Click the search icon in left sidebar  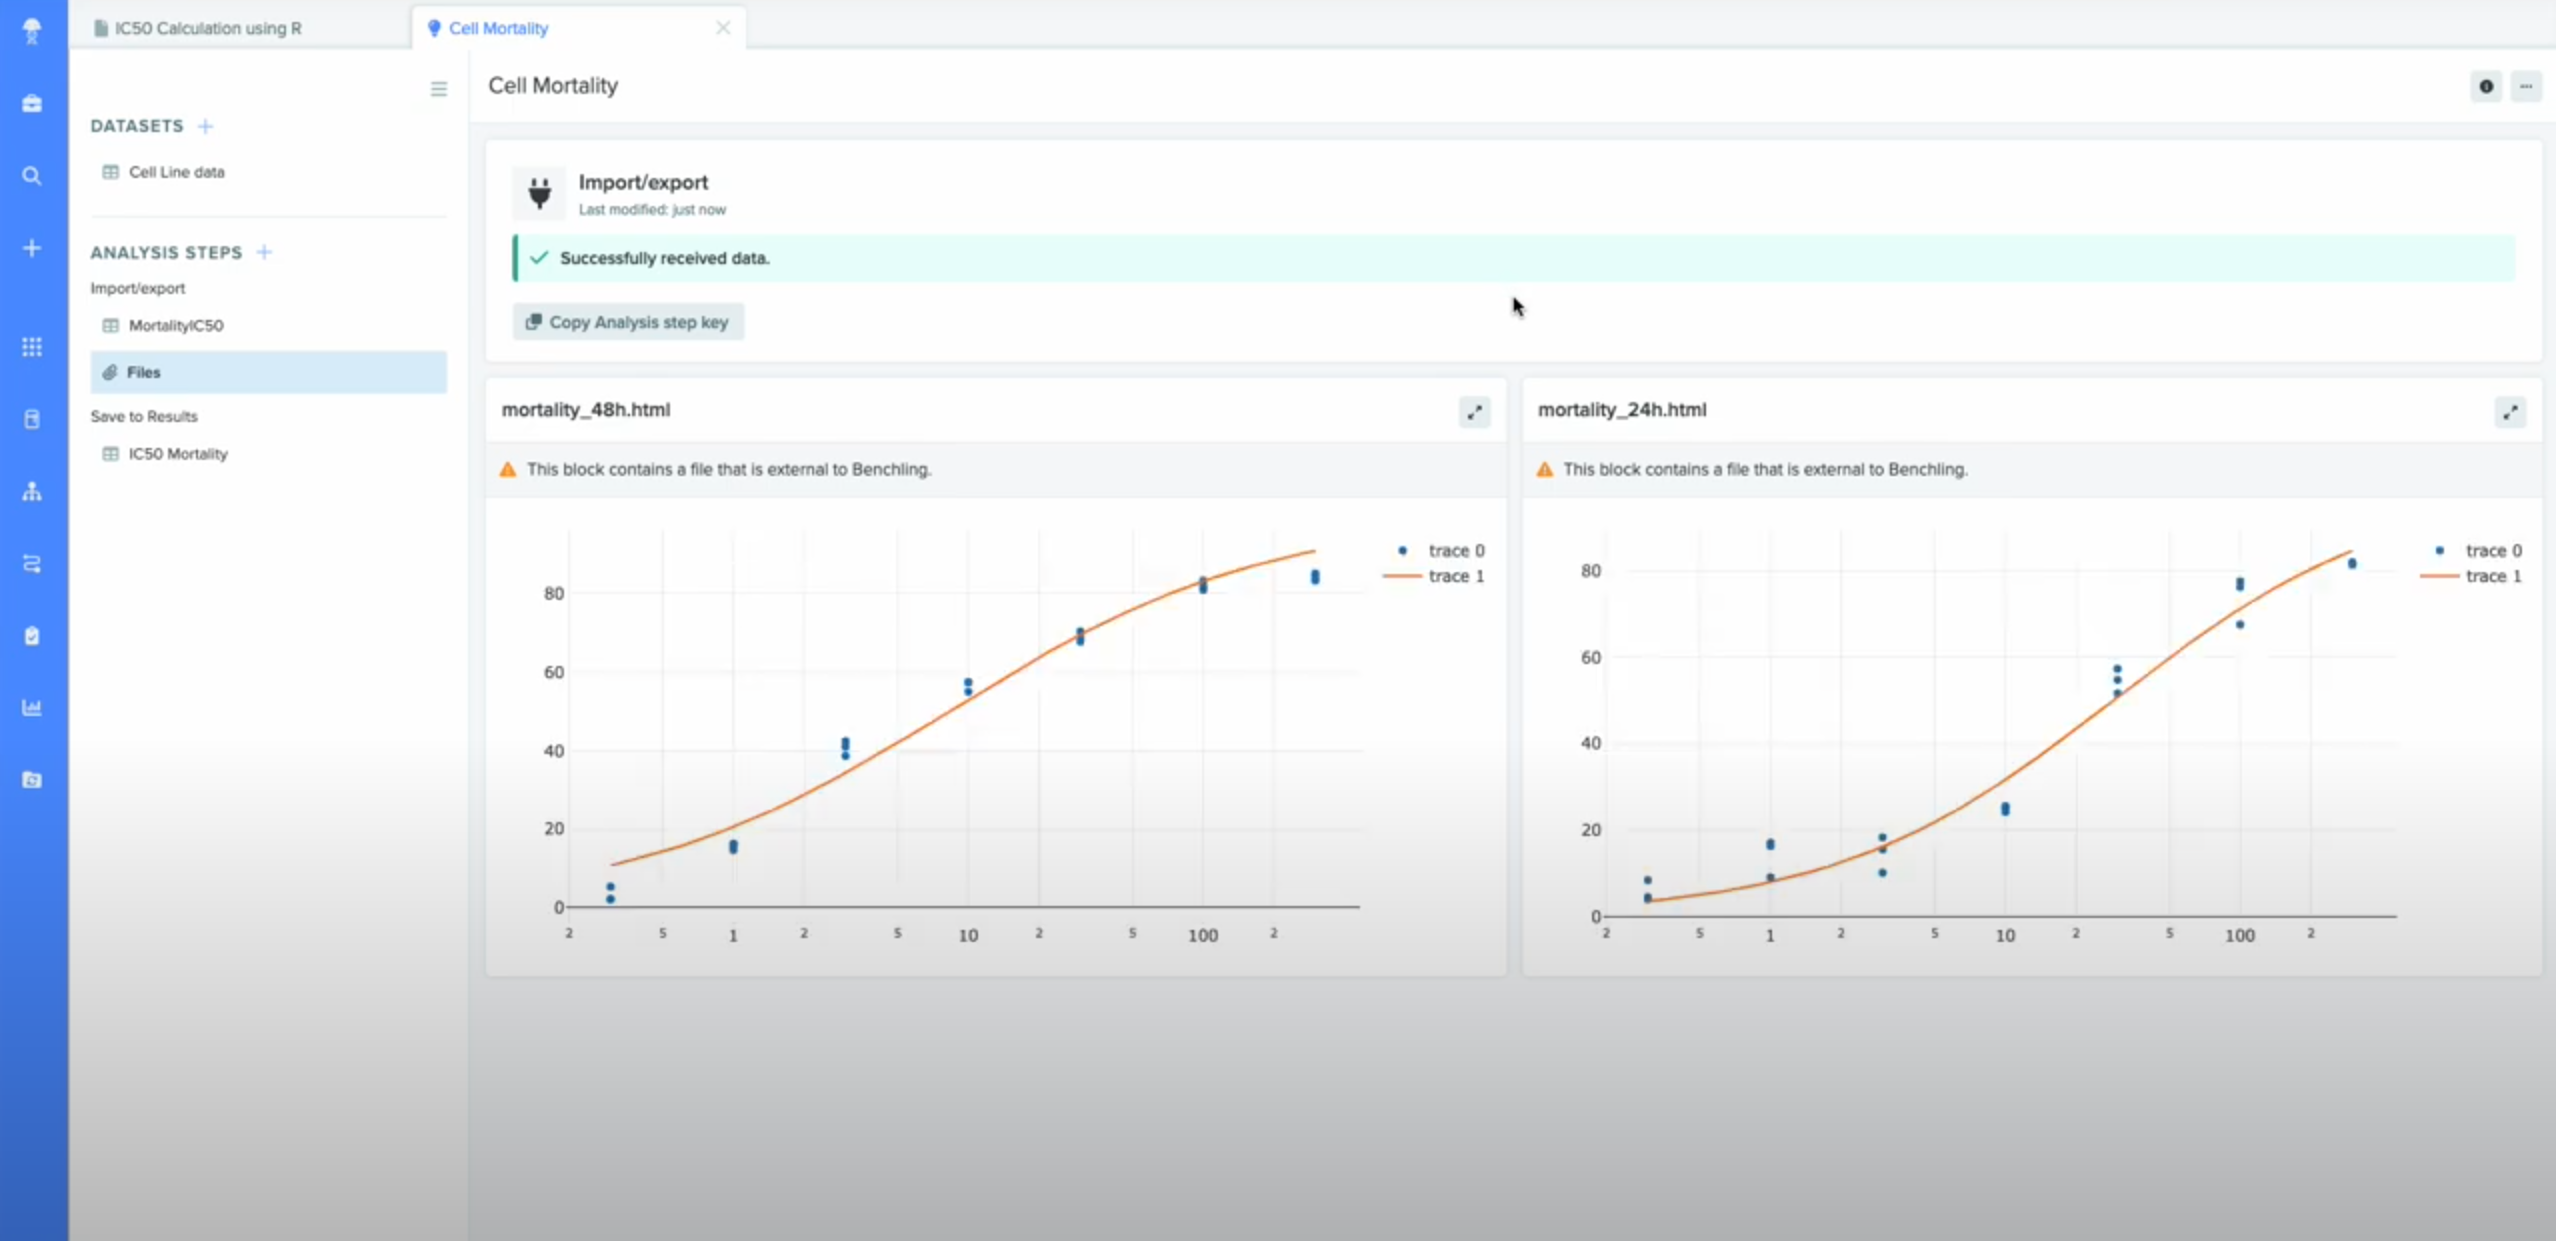(x=32, y=176)
